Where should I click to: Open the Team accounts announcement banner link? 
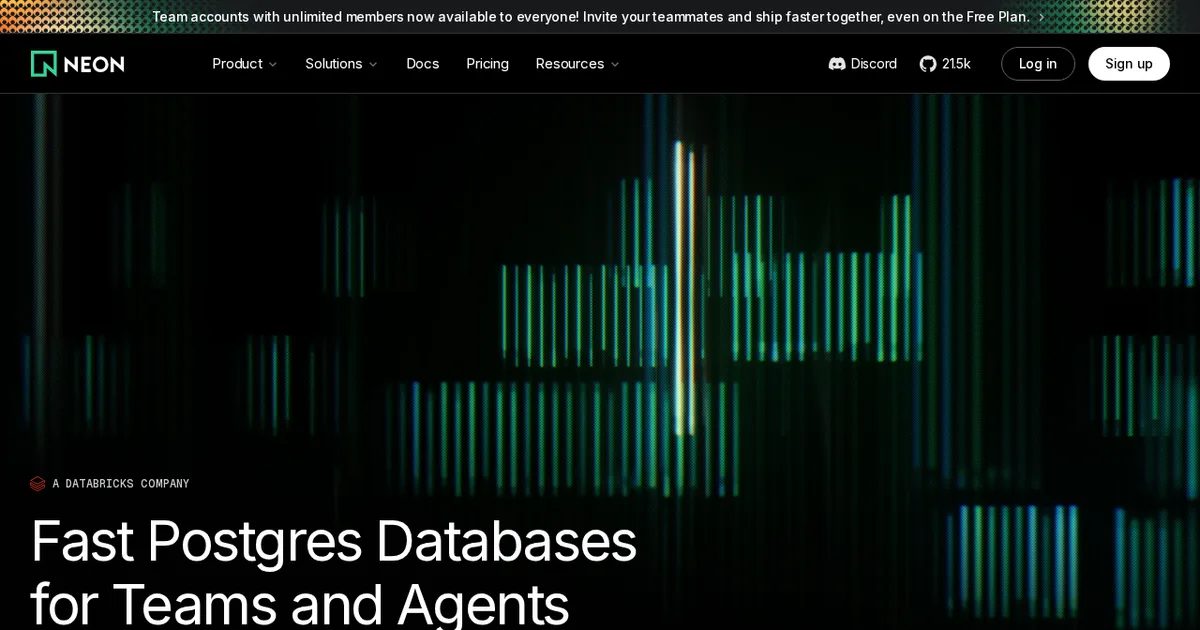pos(599,17)
